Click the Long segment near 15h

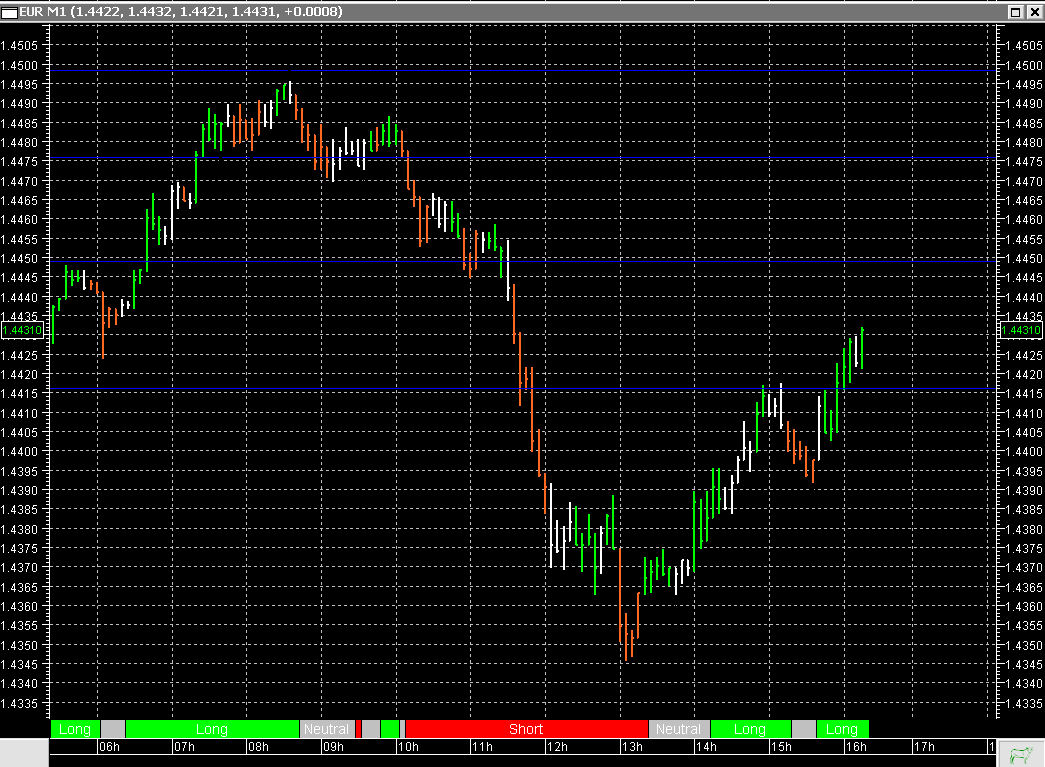(x=751, y=729)
